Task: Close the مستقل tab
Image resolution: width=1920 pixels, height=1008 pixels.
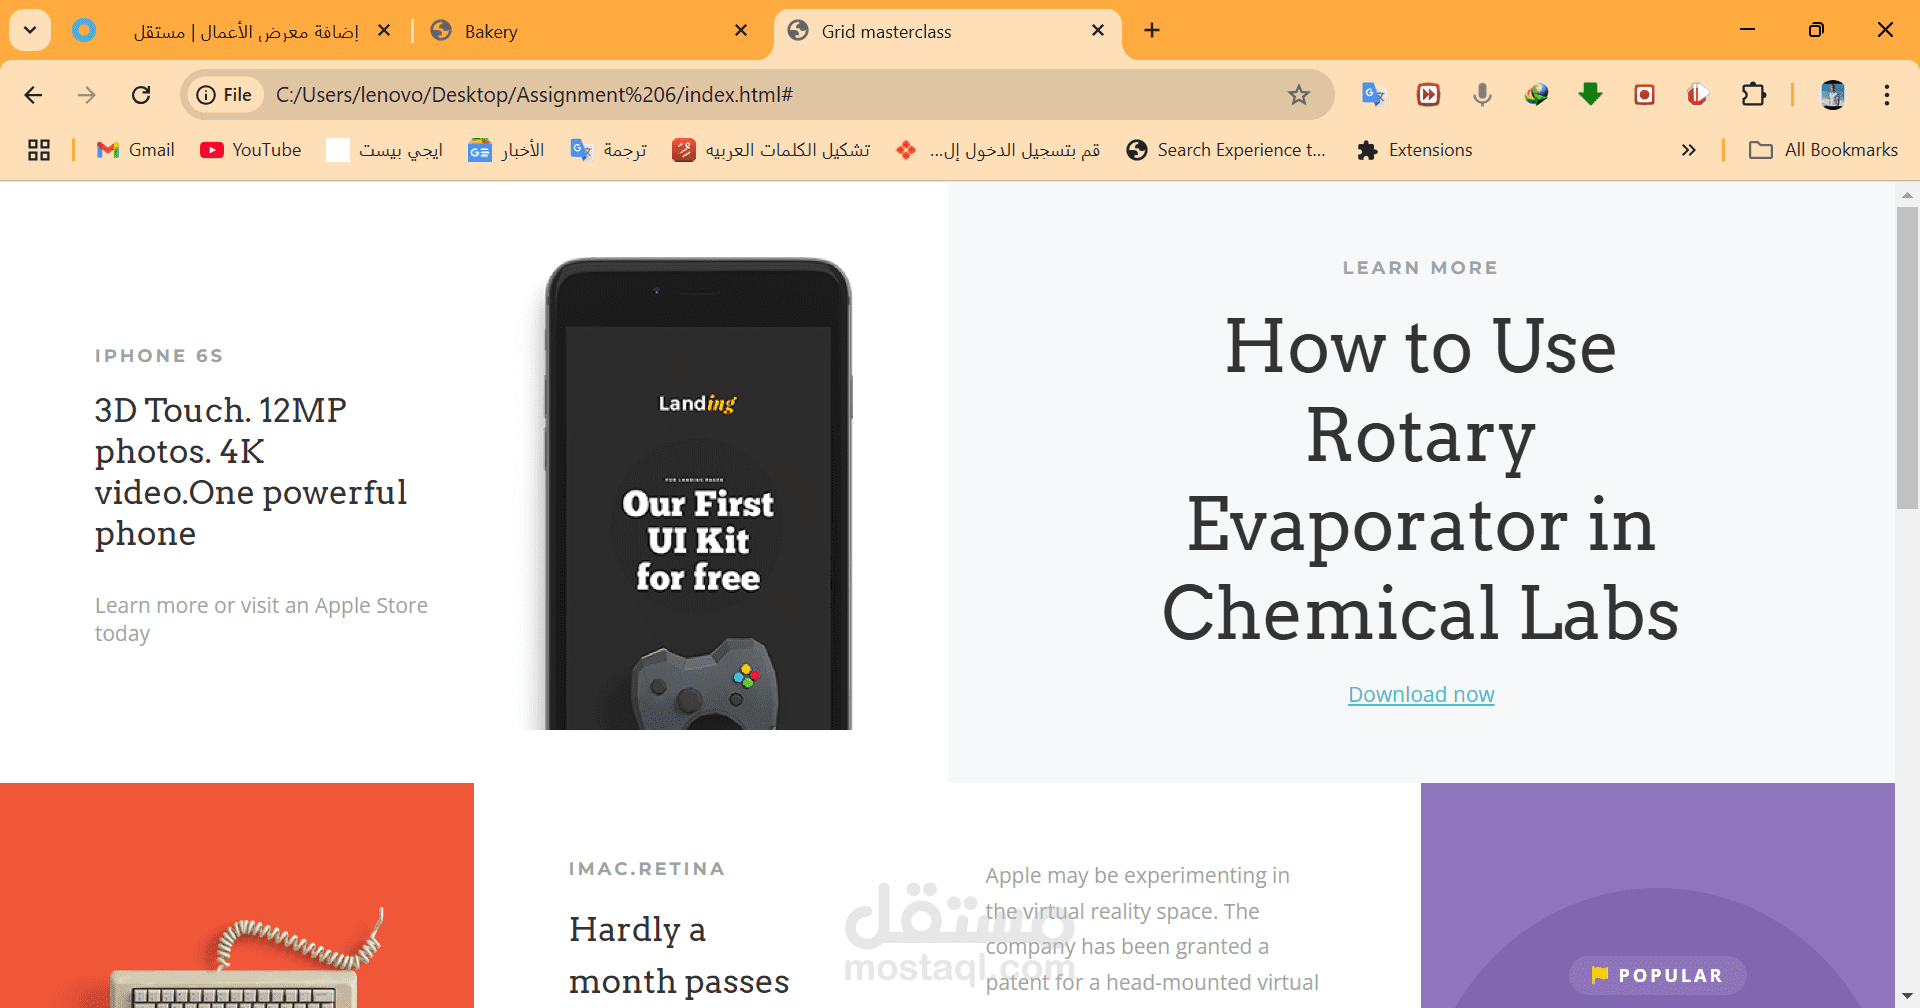Action: [384, 31]
